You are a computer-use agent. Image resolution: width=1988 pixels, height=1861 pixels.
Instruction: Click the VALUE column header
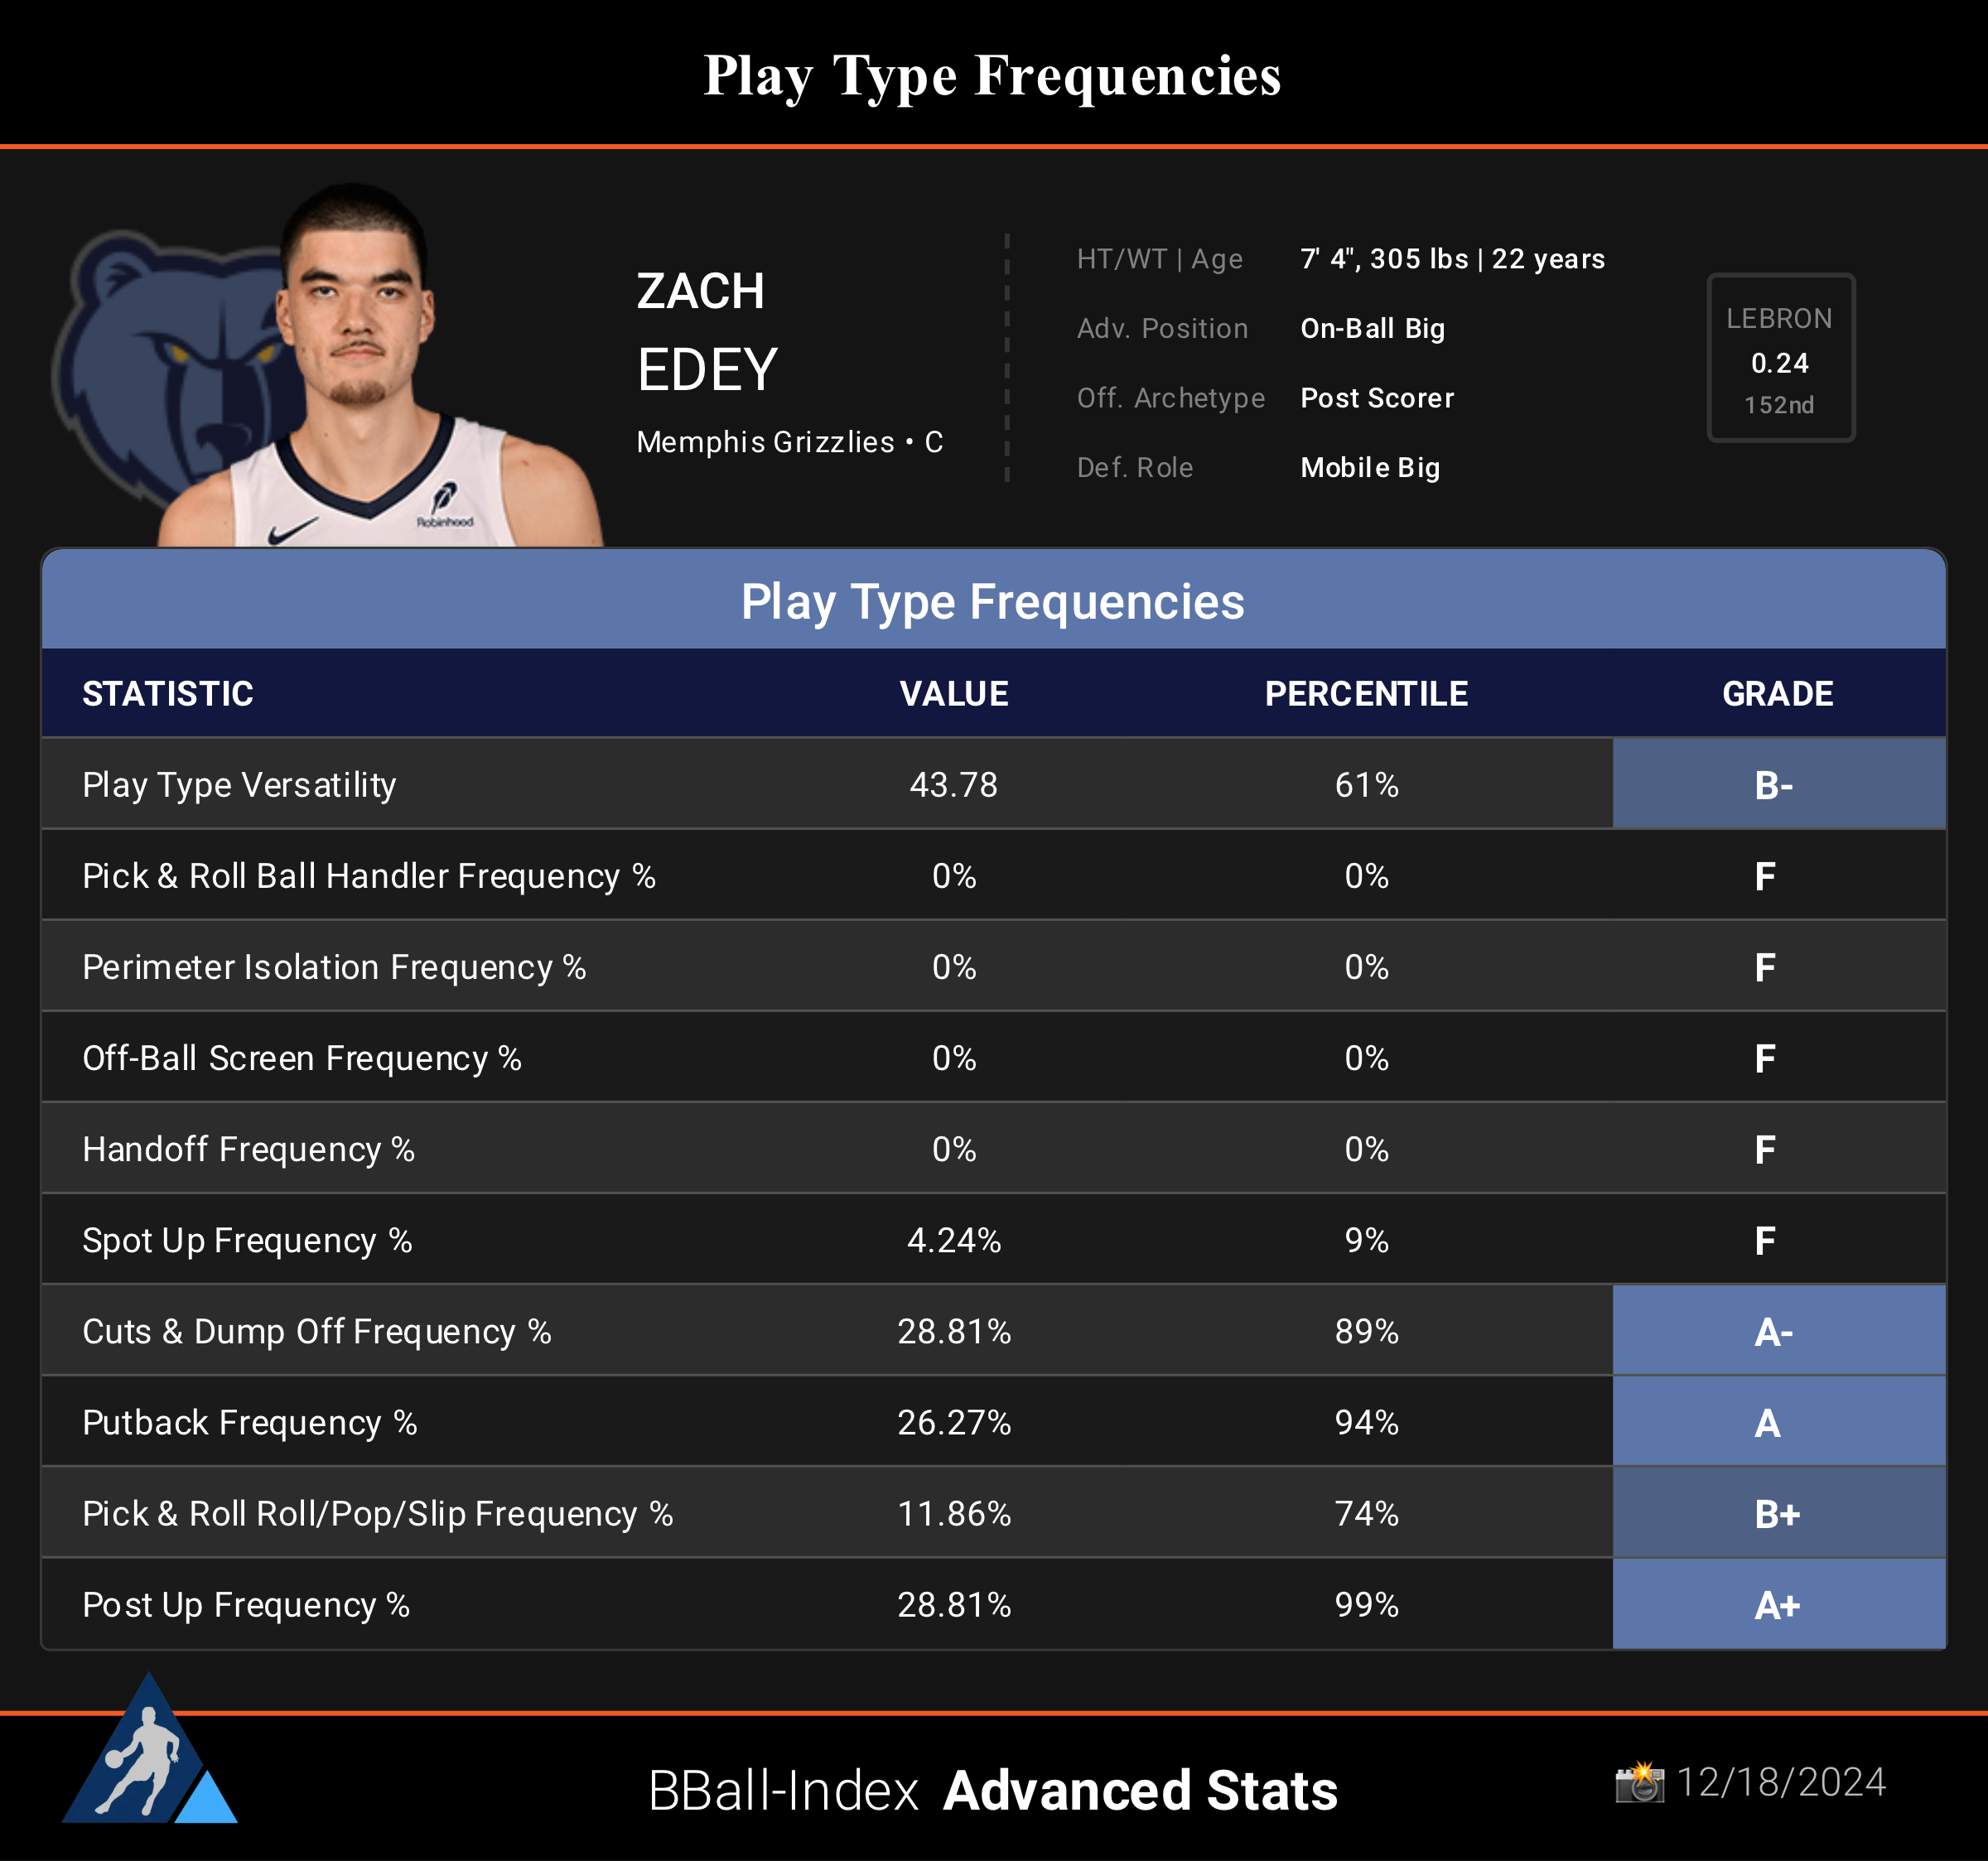pyautogui.click(x=953, y=693)
